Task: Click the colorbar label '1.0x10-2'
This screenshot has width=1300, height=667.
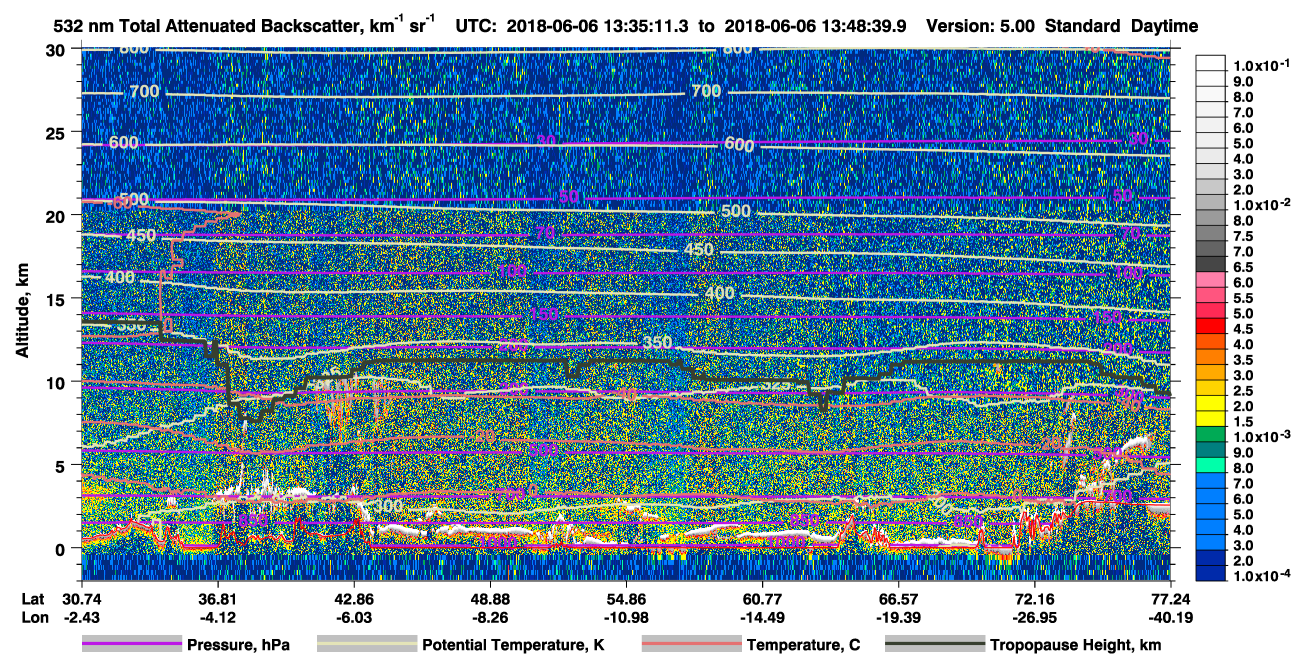Action: 1261,203
